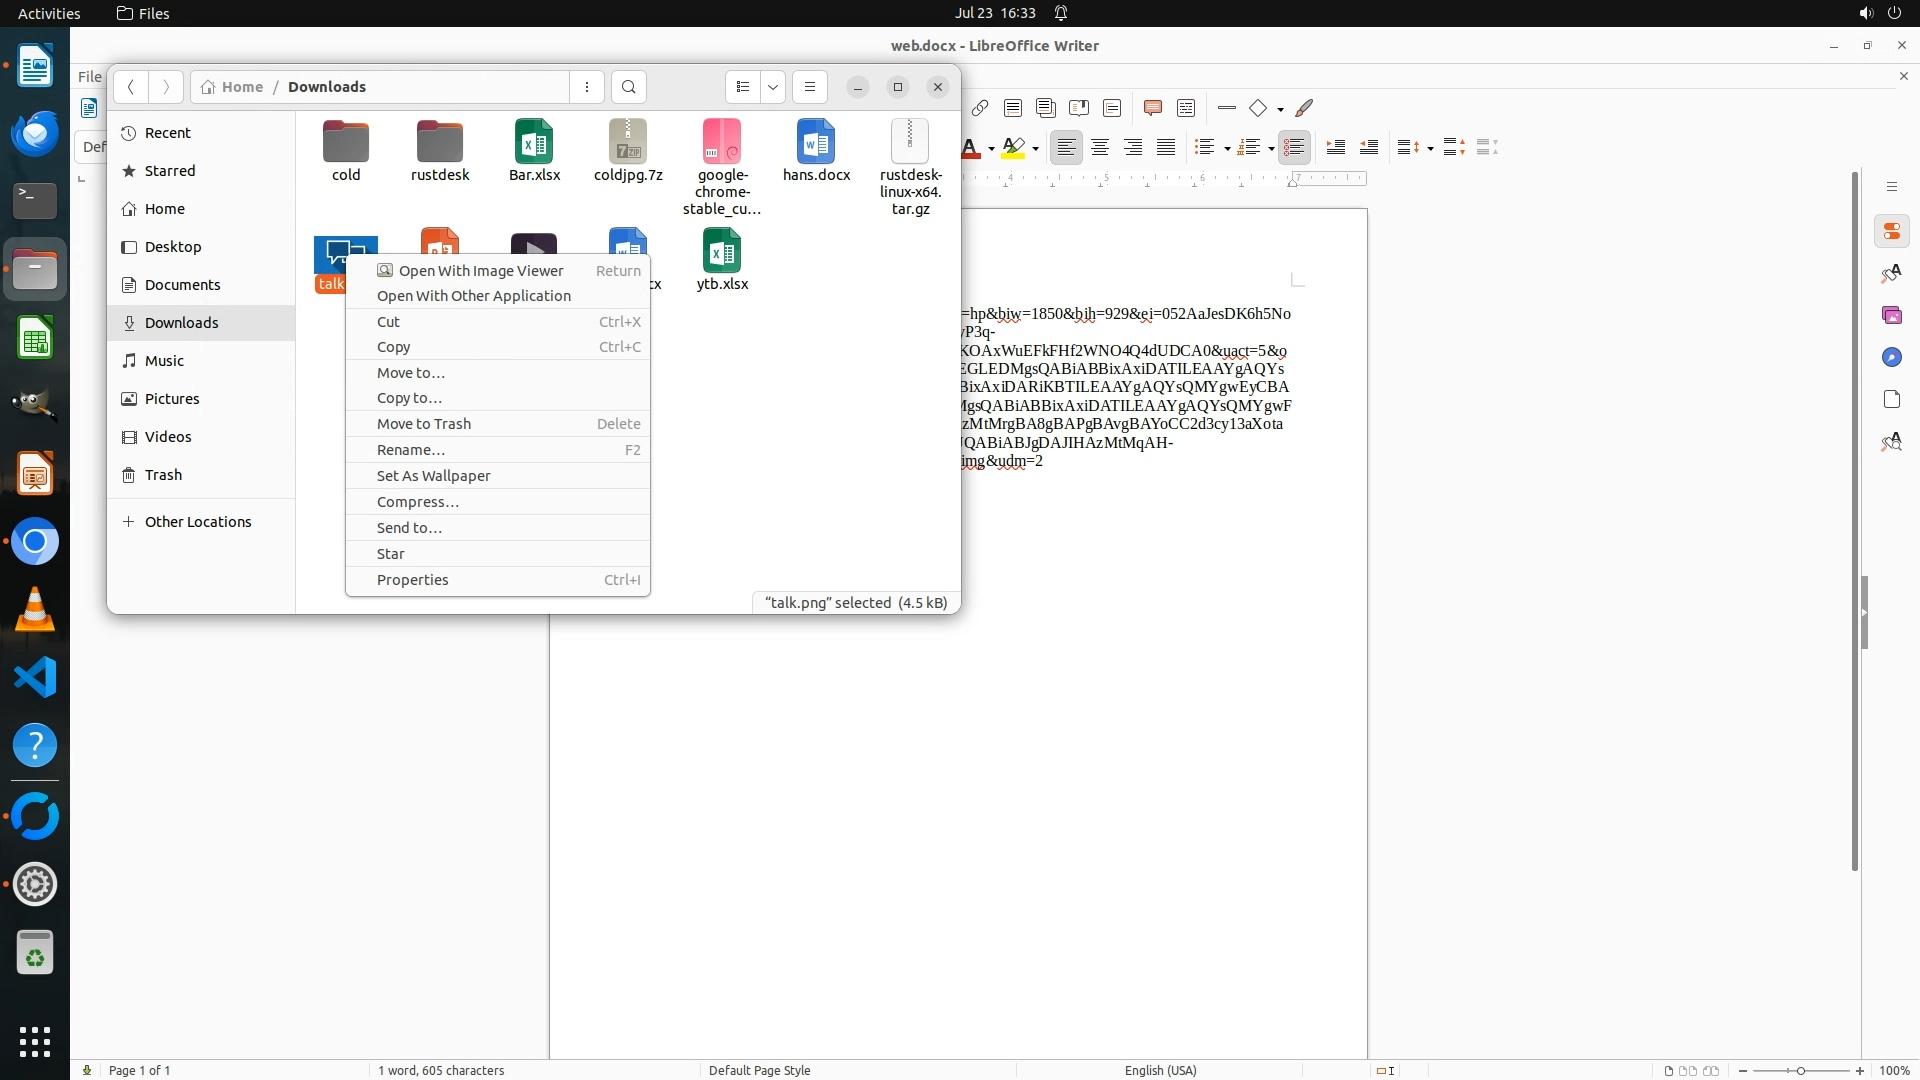
Task: Expand the unordered list bullet dropdown
Action: point(1227,149)
